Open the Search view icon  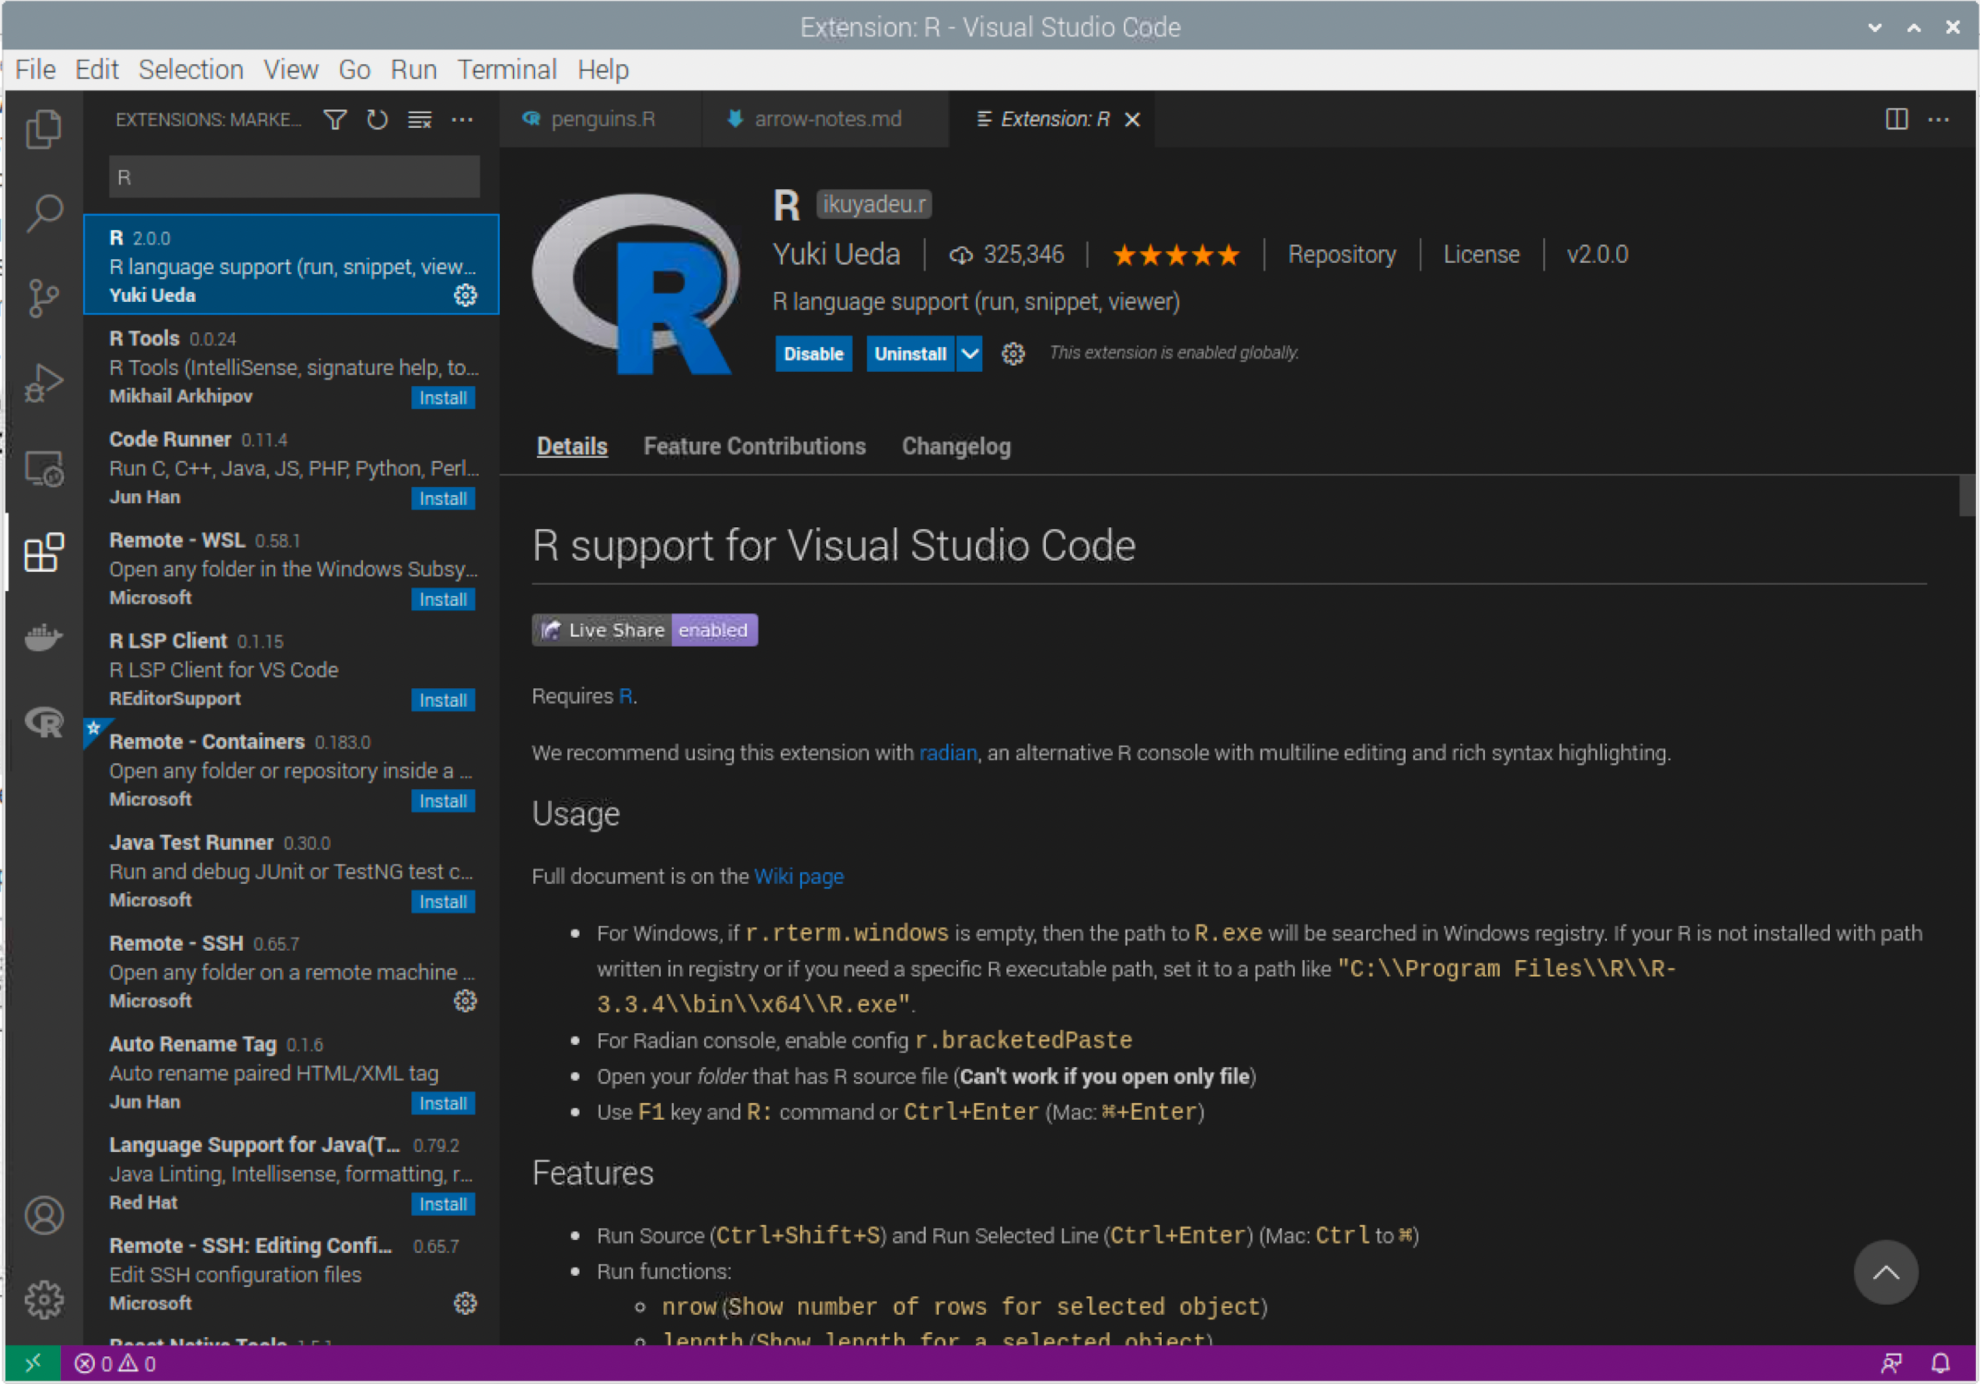click(44, 212)
